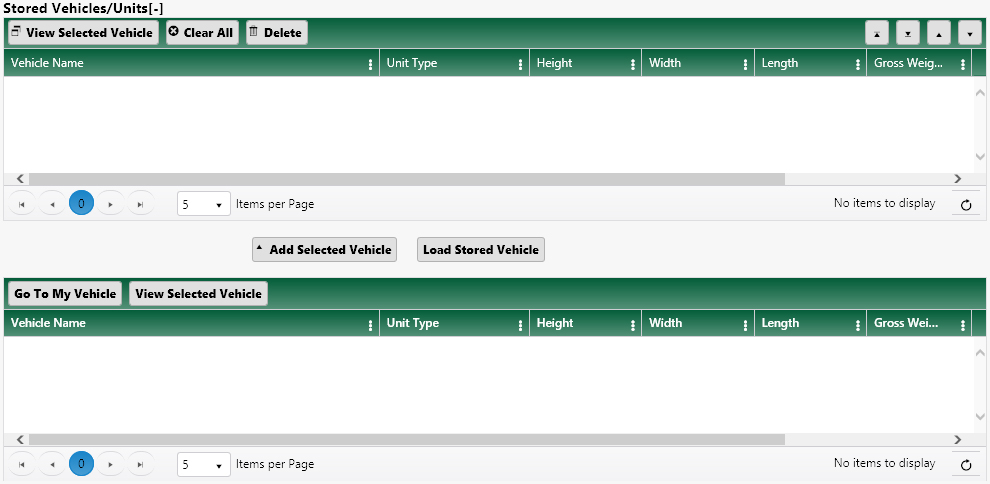The height and width of the screenshot is (484, 990).
Task: Click the Load Stored Vehicle button
Action: (480, 250)
